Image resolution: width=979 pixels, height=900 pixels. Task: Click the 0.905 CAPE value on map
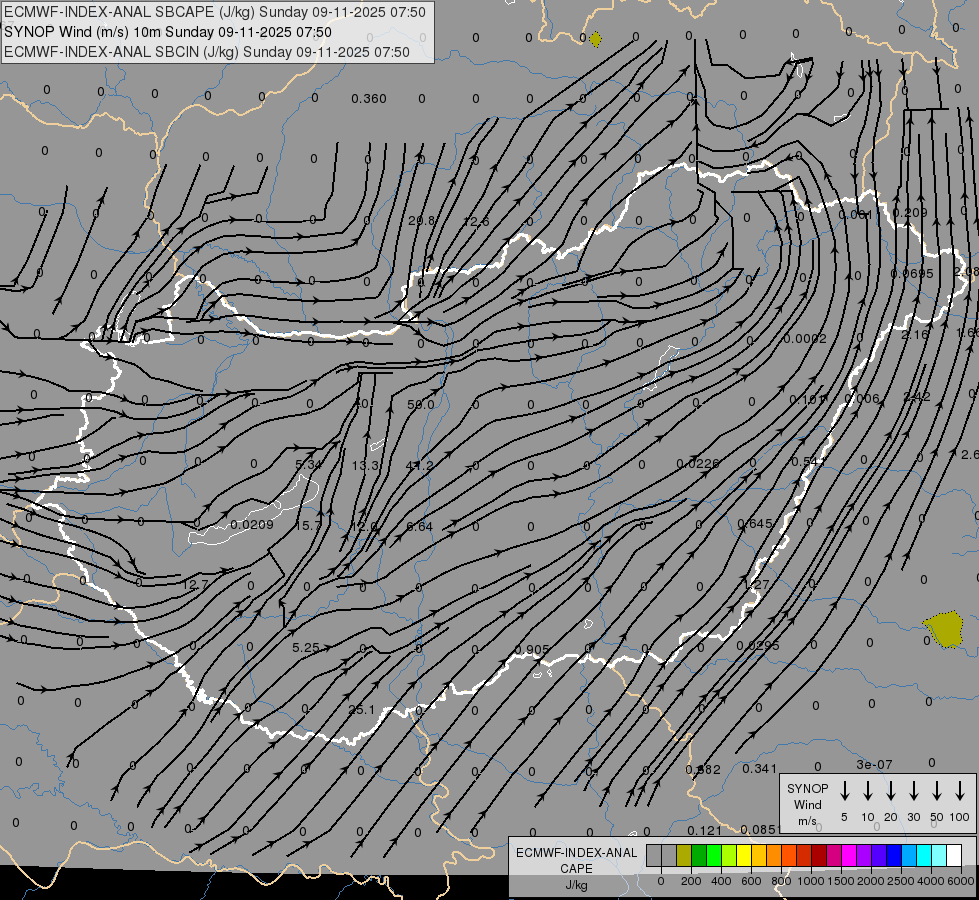(532, 650)
